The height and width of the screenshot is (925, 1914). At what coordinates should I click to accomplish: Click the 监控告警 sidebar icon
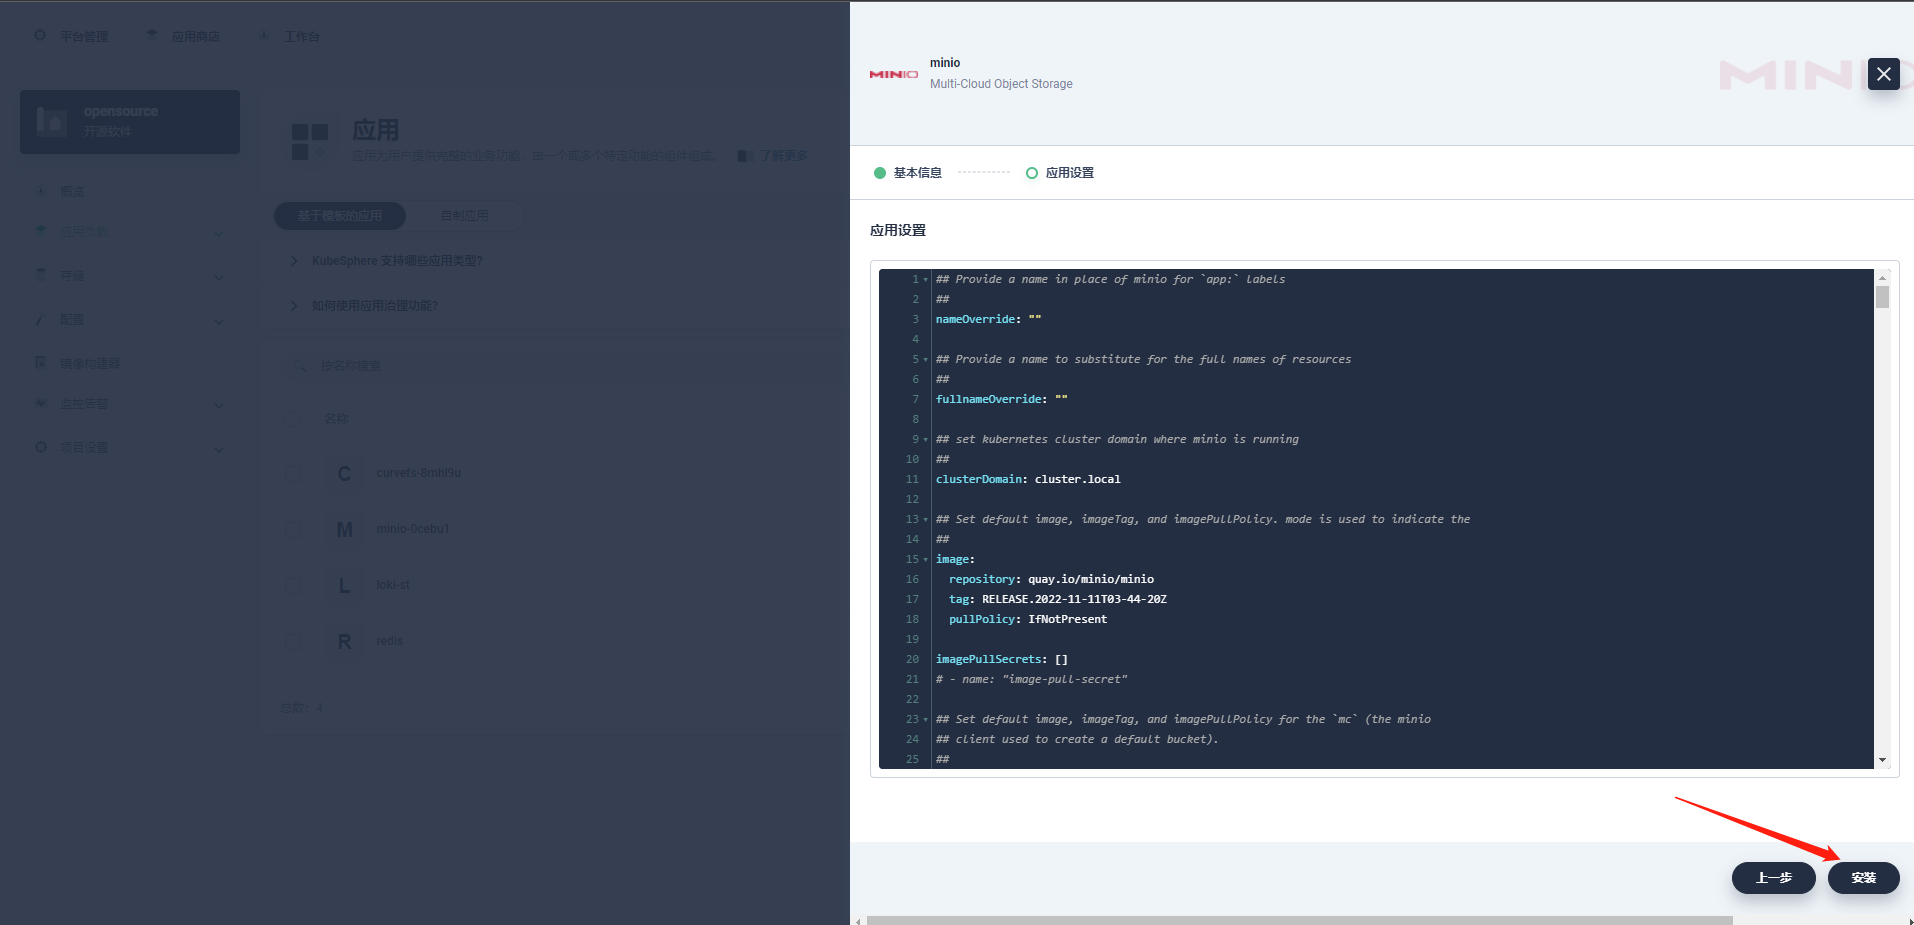point(41,403)
